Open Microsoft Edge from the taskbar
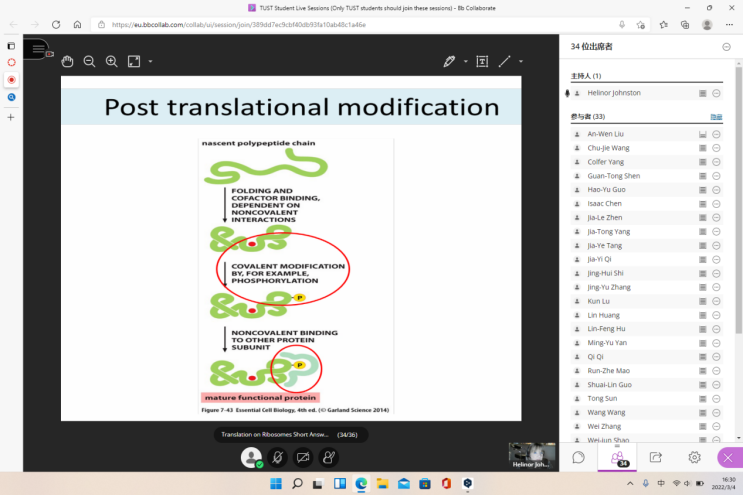The width and height of the screenshot is (743, 495). [x=361, y=484]
